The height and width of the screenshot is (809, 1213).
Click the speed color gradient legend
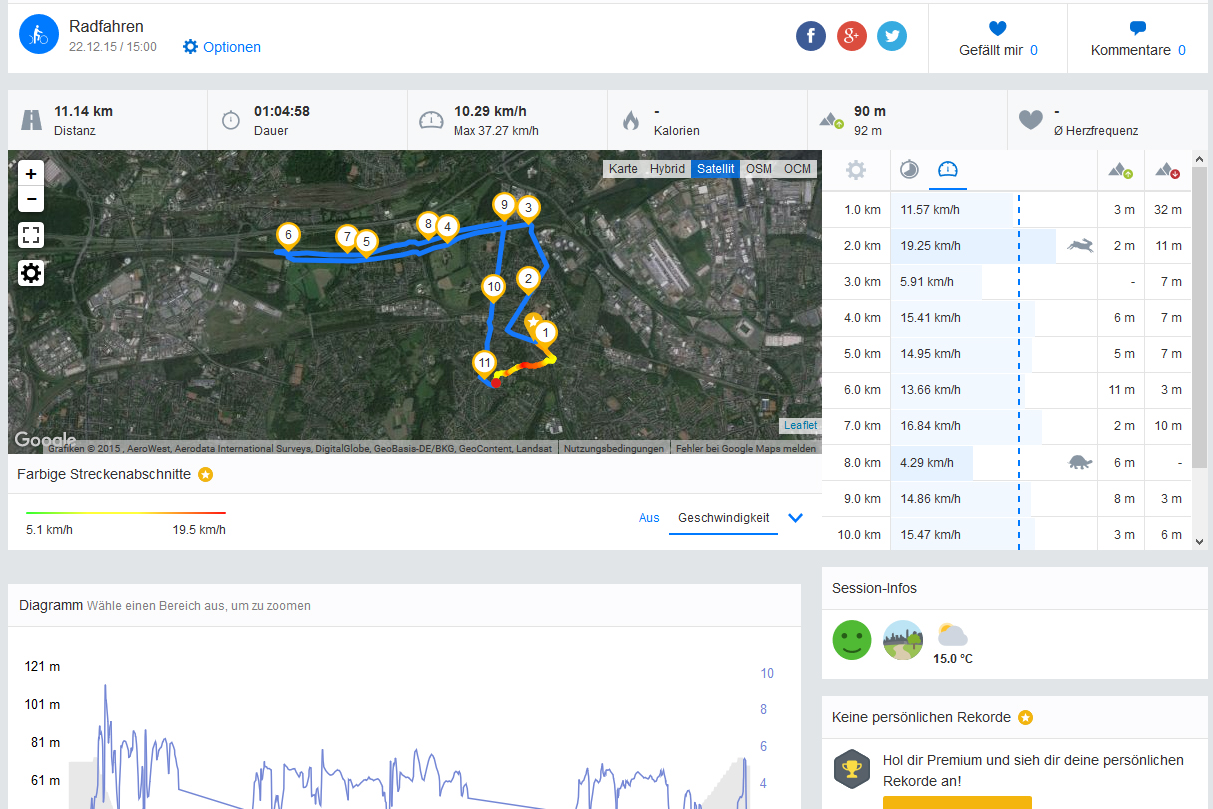click(x=126, y=513)
